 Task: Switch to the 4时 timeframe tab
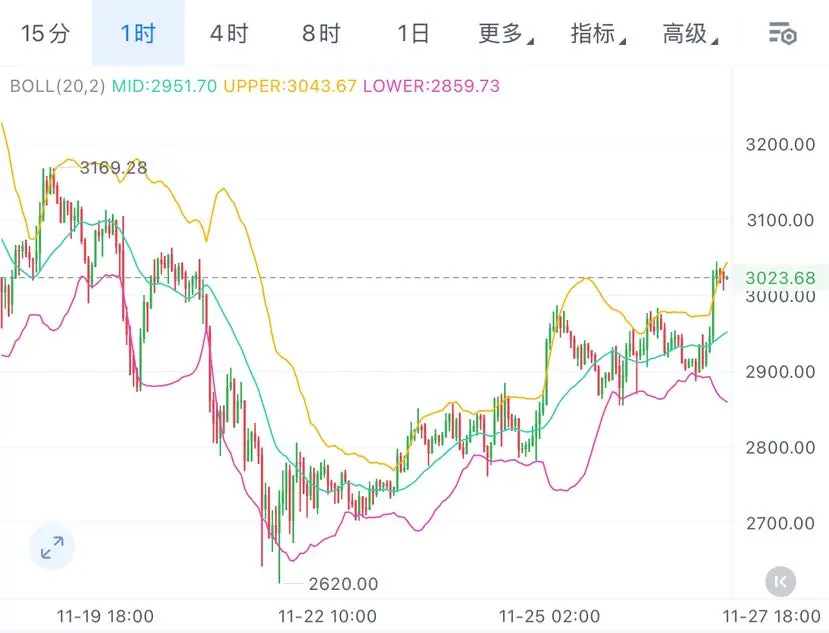coord(229,33)
